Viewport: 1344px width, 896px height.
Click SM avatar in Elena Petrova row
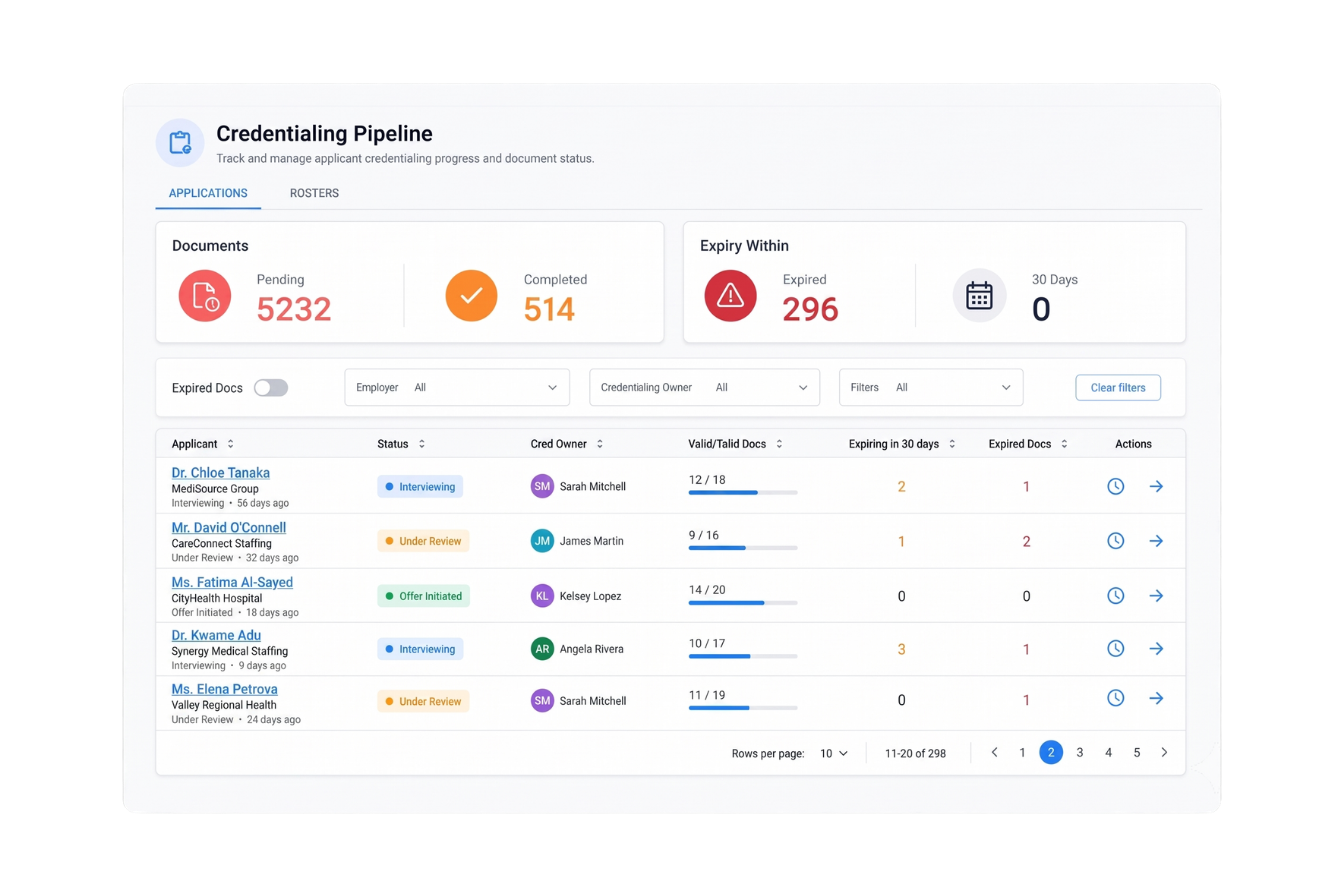pos(542,701)
